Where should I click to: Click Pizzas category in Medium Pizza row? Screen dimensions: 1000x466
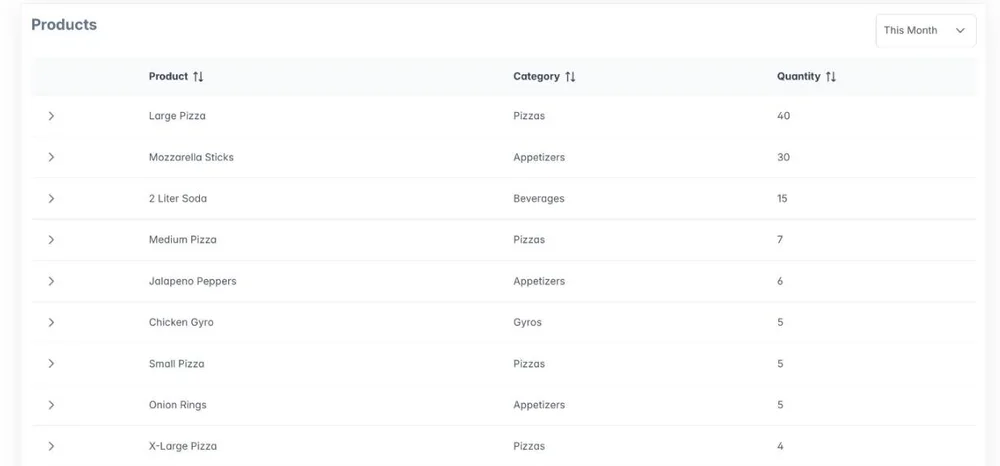click(529, 240)
